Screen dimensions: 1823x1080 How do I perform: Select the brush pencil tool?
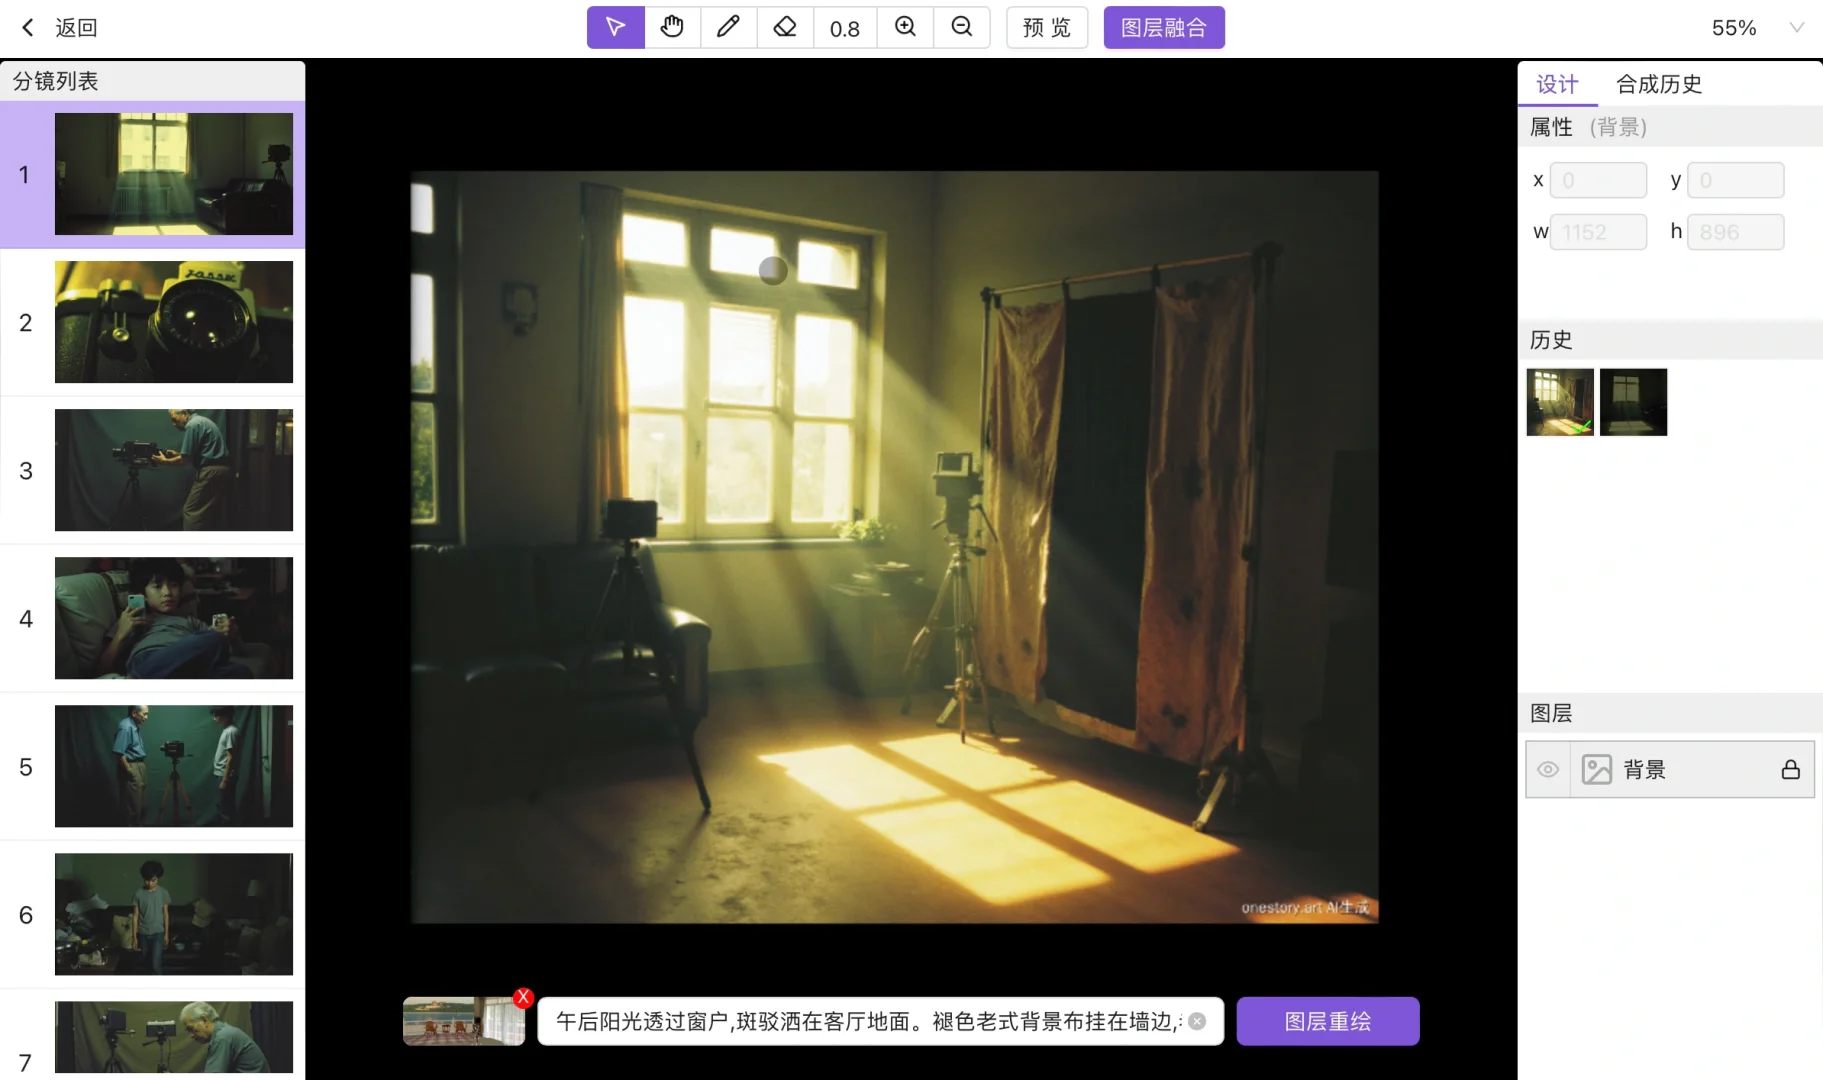[x=727, y=27]
